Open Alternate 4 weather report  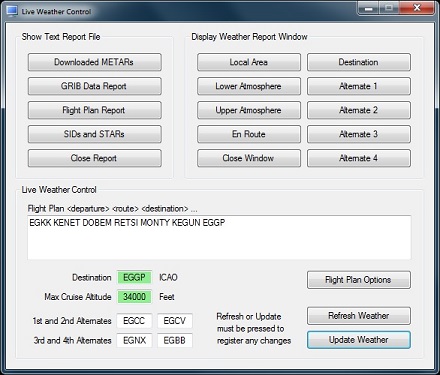[x=359, y=158]
